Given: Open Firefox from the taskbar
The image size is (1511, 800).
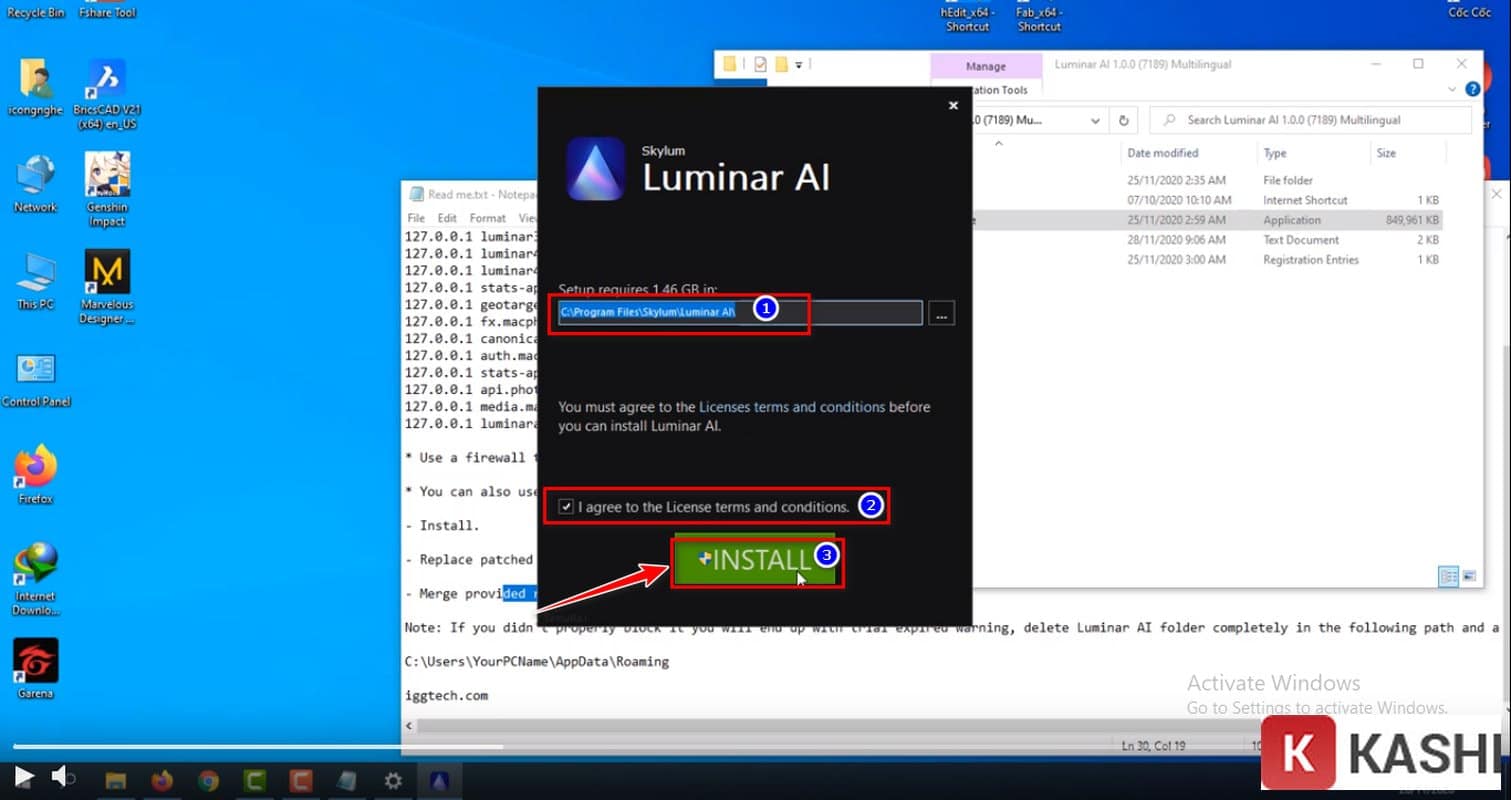Looking at the screenshot, I should [x=162, y=780].
